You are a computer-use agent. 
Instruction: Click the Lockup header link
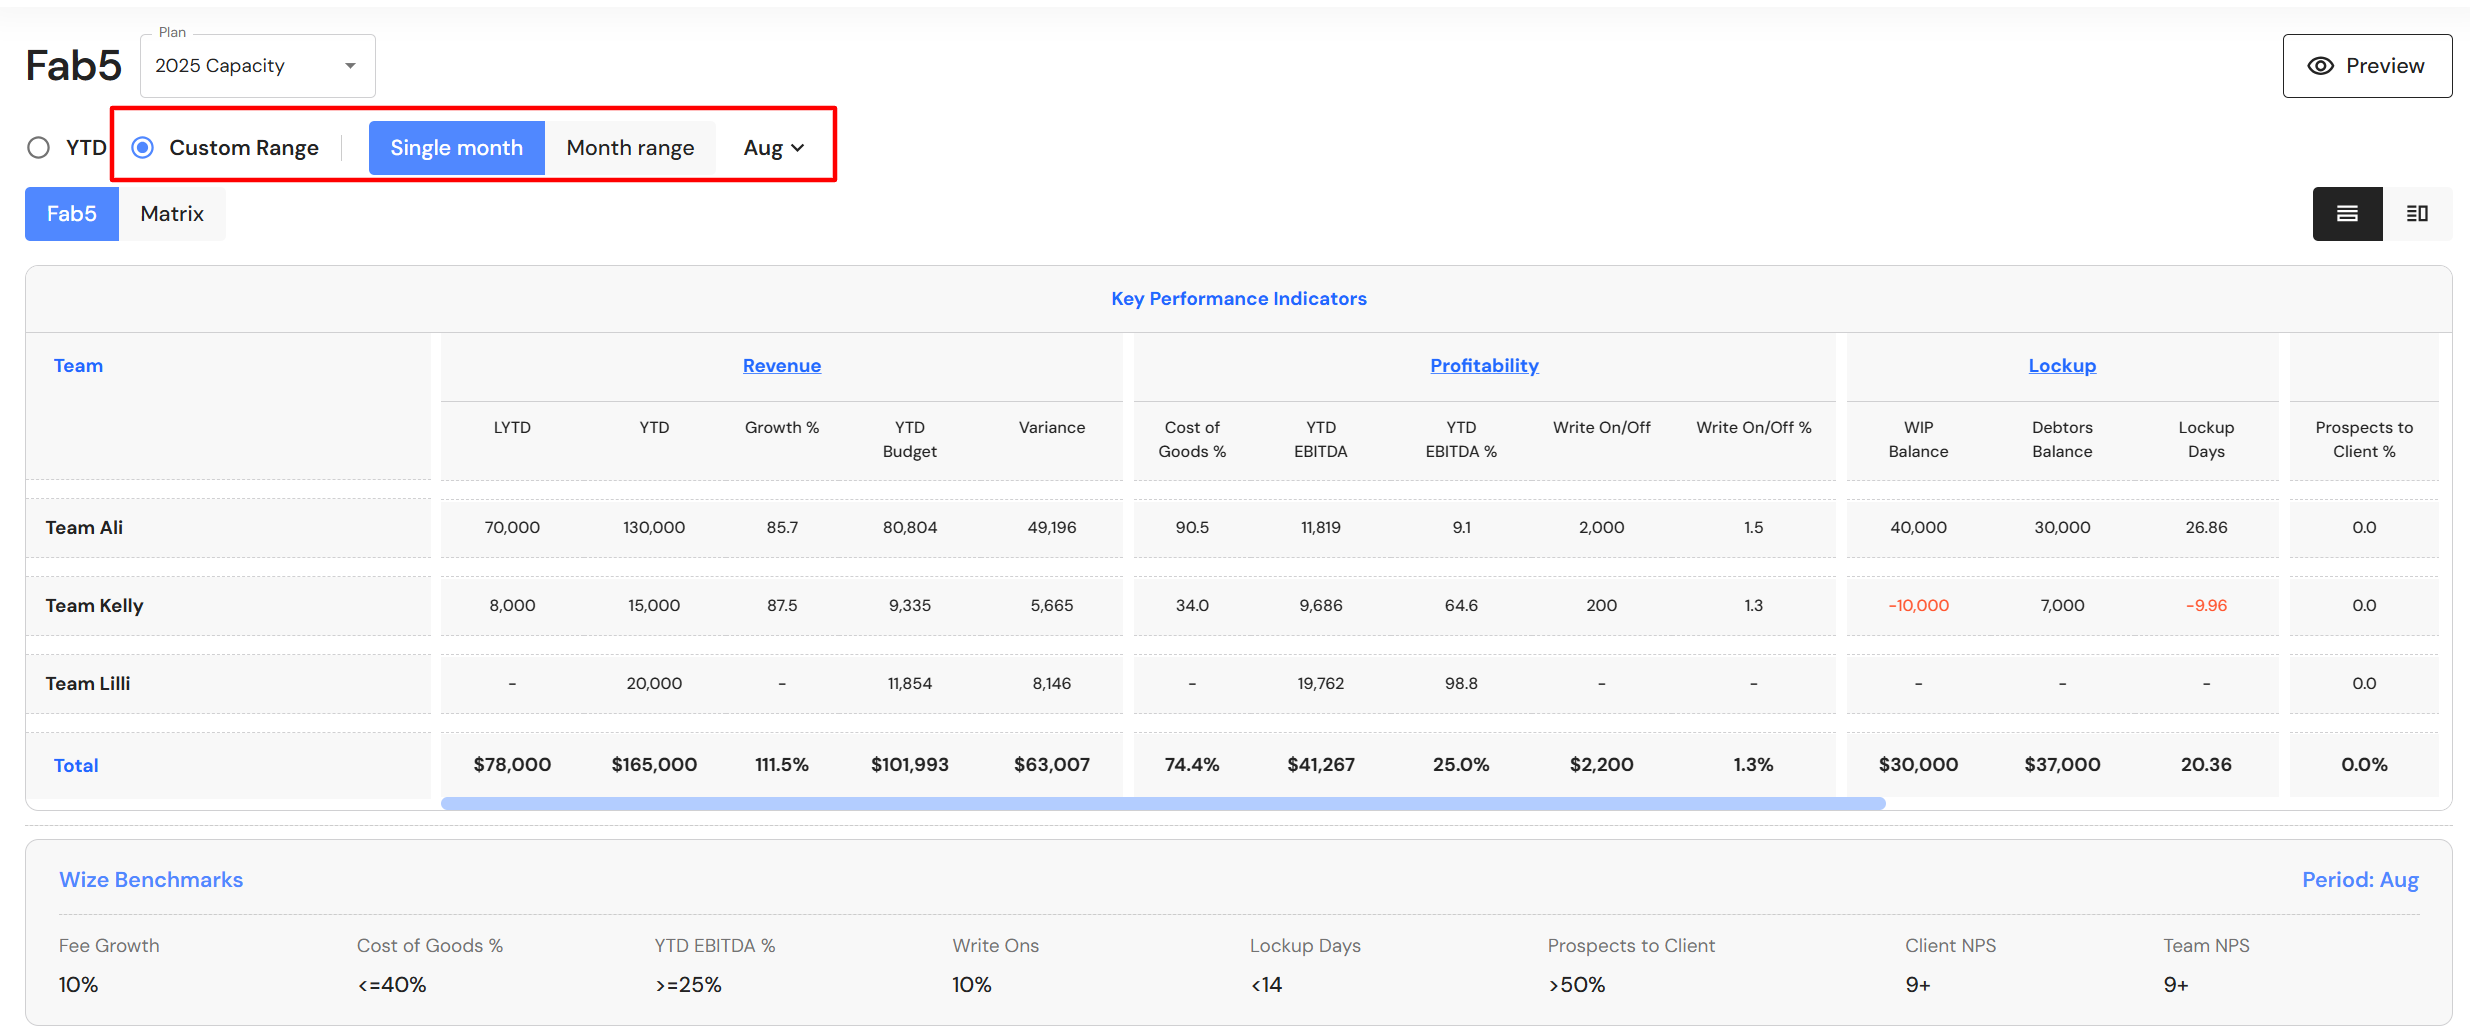[x=2061, y=366]
